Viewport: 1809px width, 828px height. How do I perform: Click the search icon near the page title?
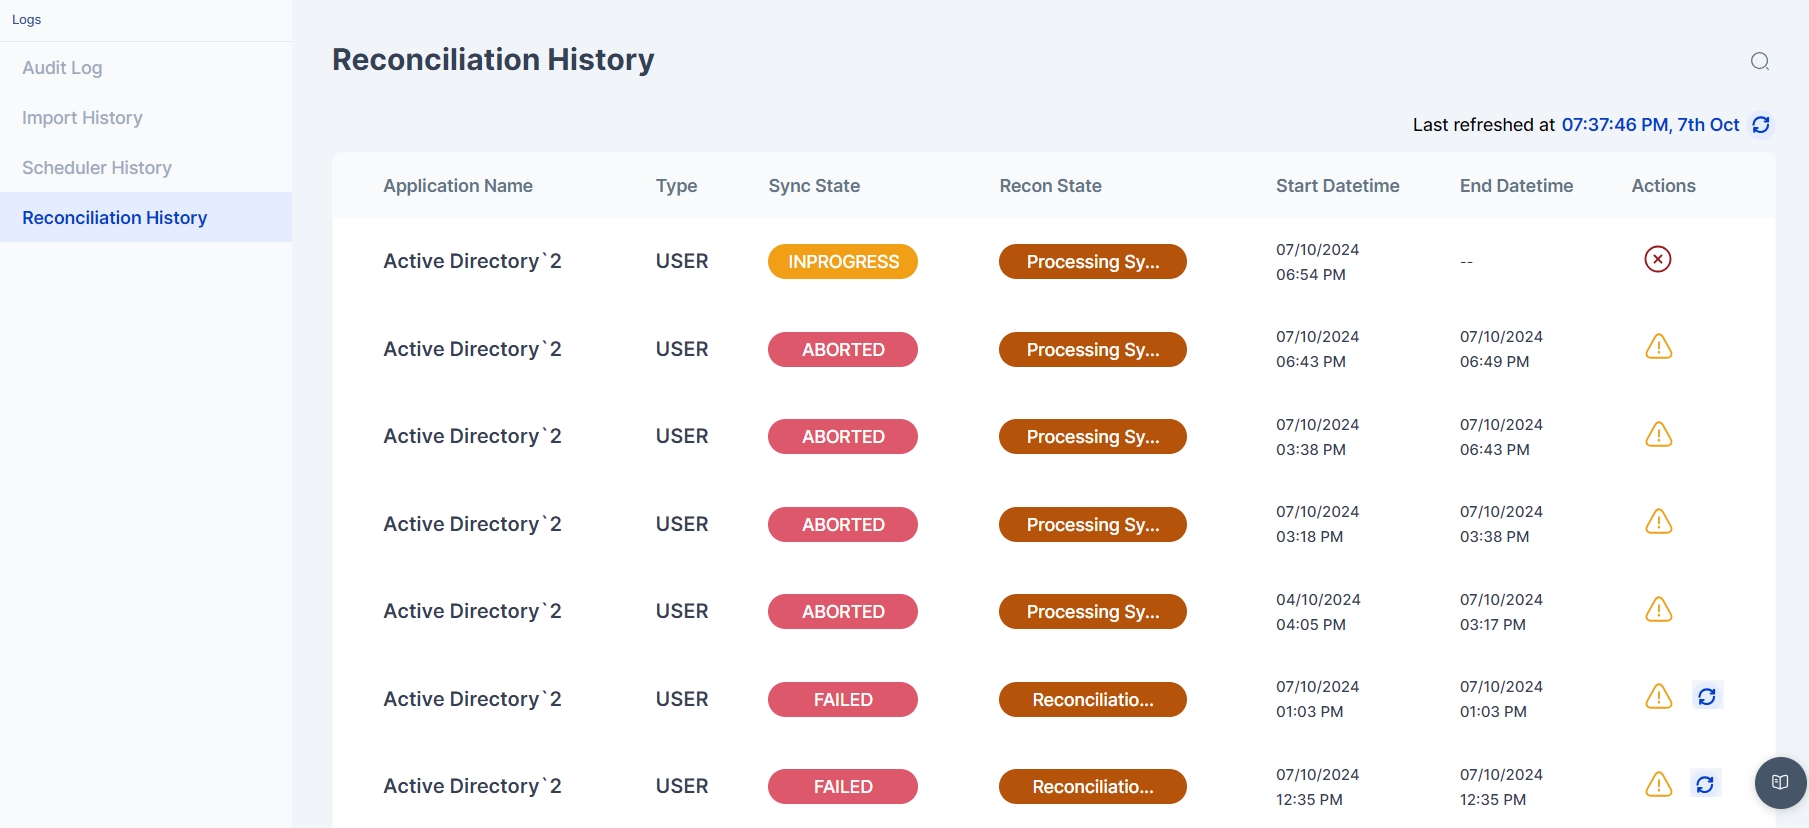(1760, 61)
